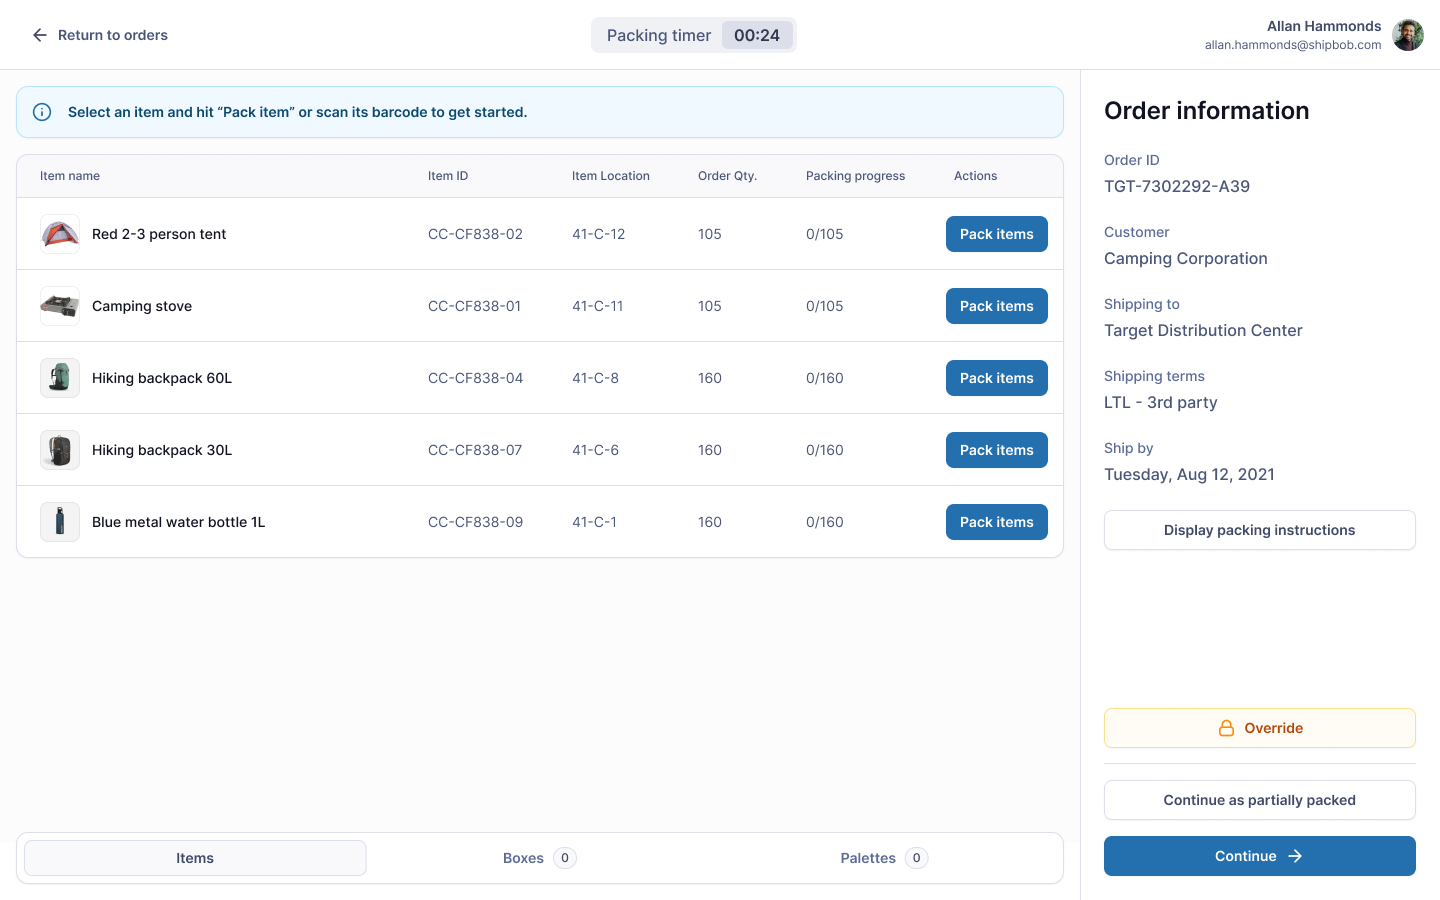
Task: Click Pack items for the Red 2-3 person tent
Action: 996,233
